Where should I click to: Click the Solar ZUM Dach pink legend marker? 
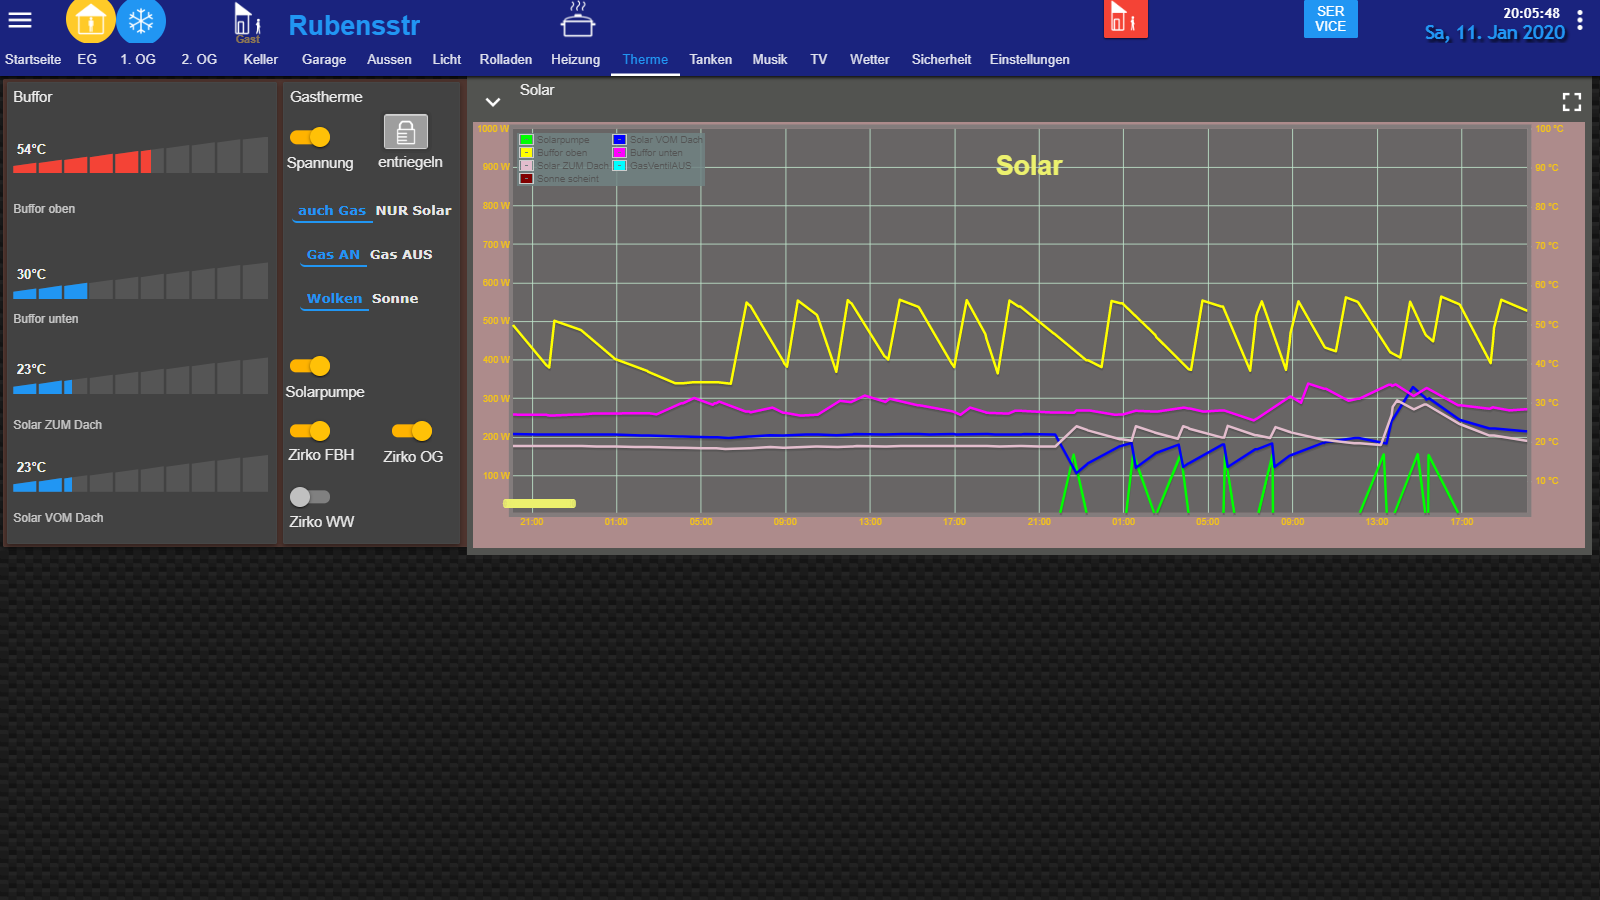pos(526,166)
